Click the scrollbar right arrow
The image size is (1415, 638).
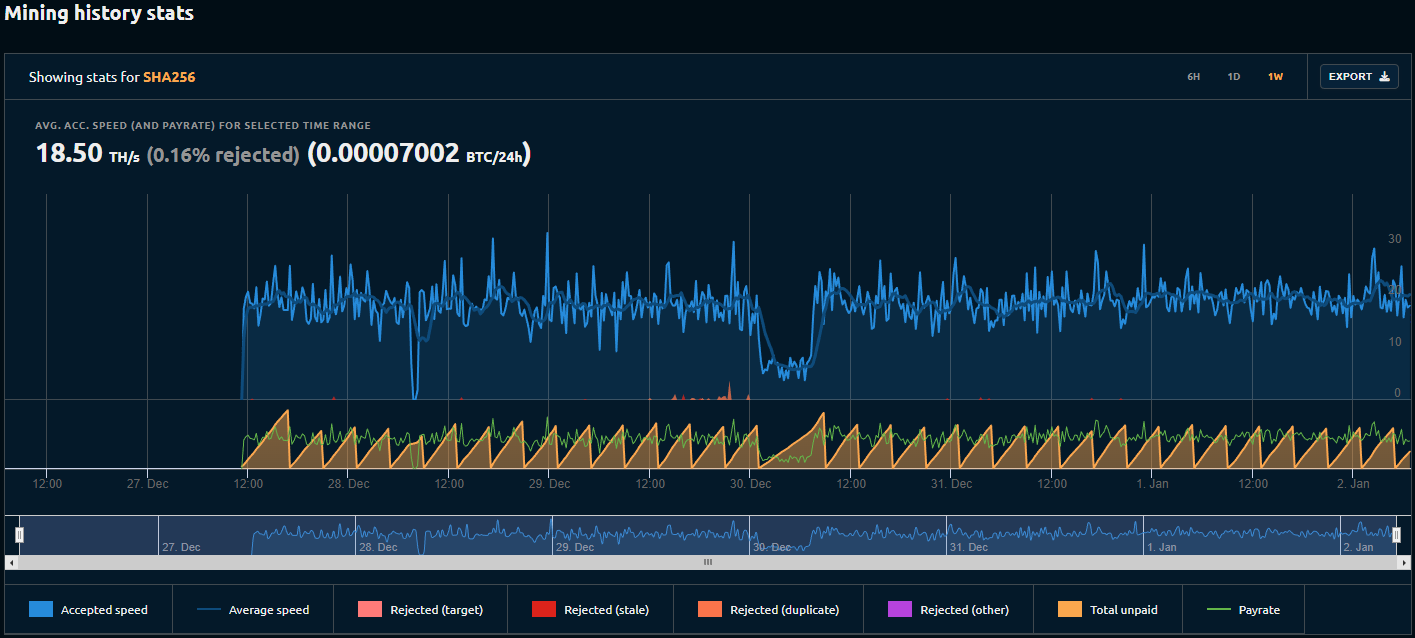pos(1404,563)
